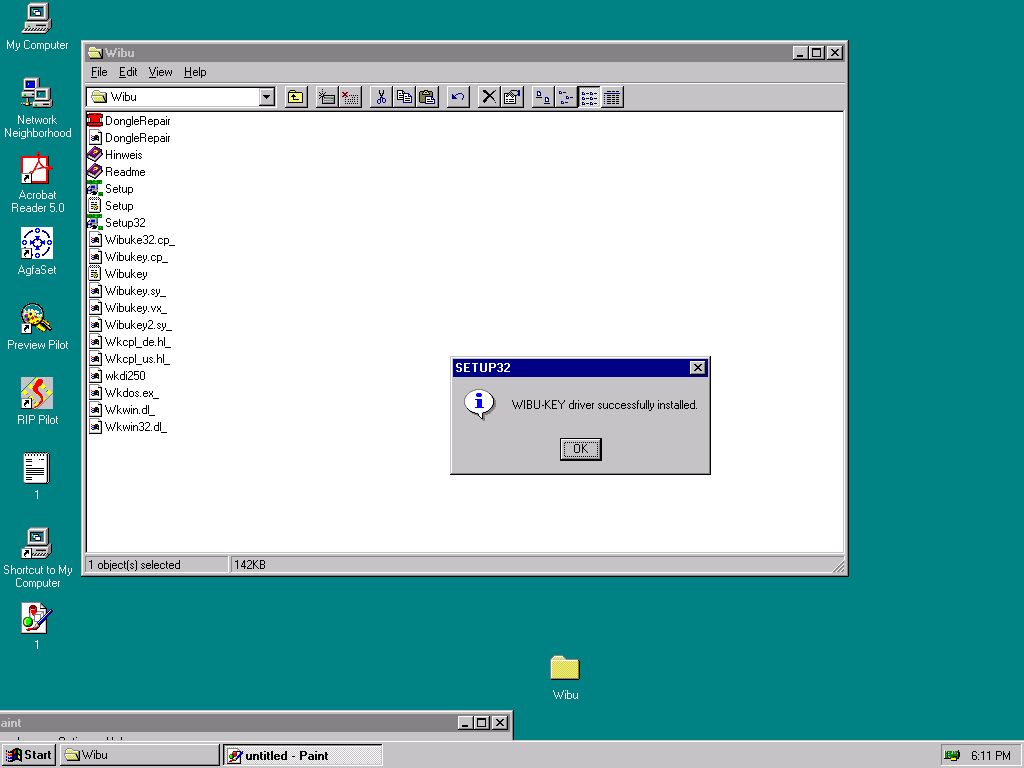Undo the last action via toolbar
The image size is (1024, 768).
458,97
